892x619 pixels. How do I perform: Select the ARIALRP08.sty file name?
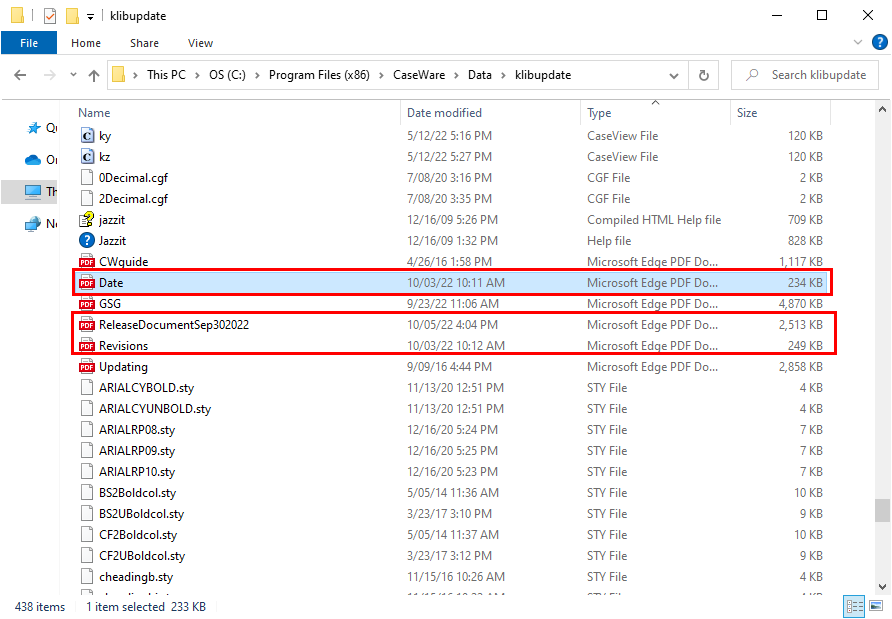tap(137, 430)
